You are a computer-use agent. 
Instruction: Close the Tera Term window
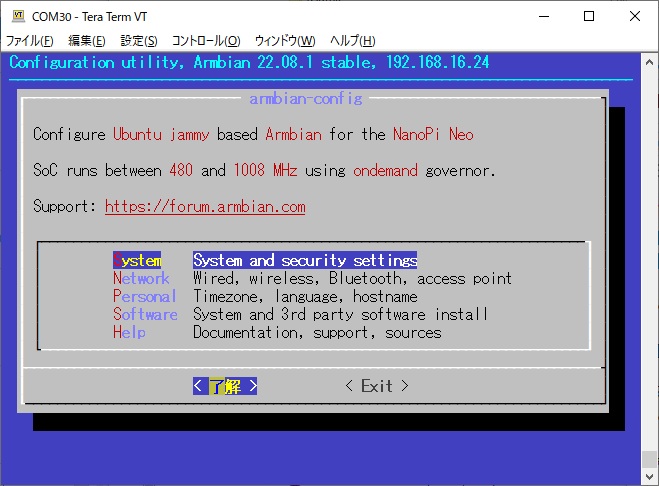[x=635, y=16]
